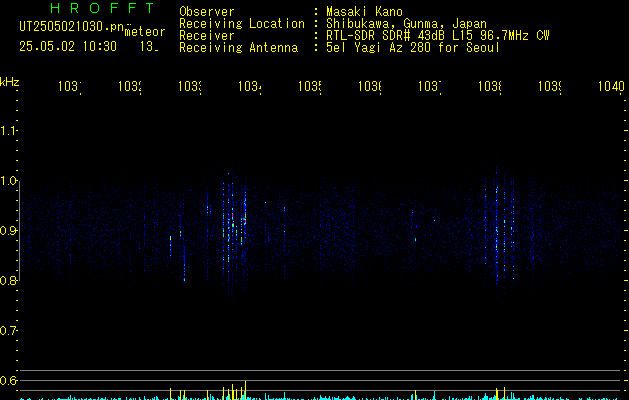Viewport: 629px width, 400px height.
Task: Click the 1.1 kHz frequency axis label
Action: click(9, 131)
